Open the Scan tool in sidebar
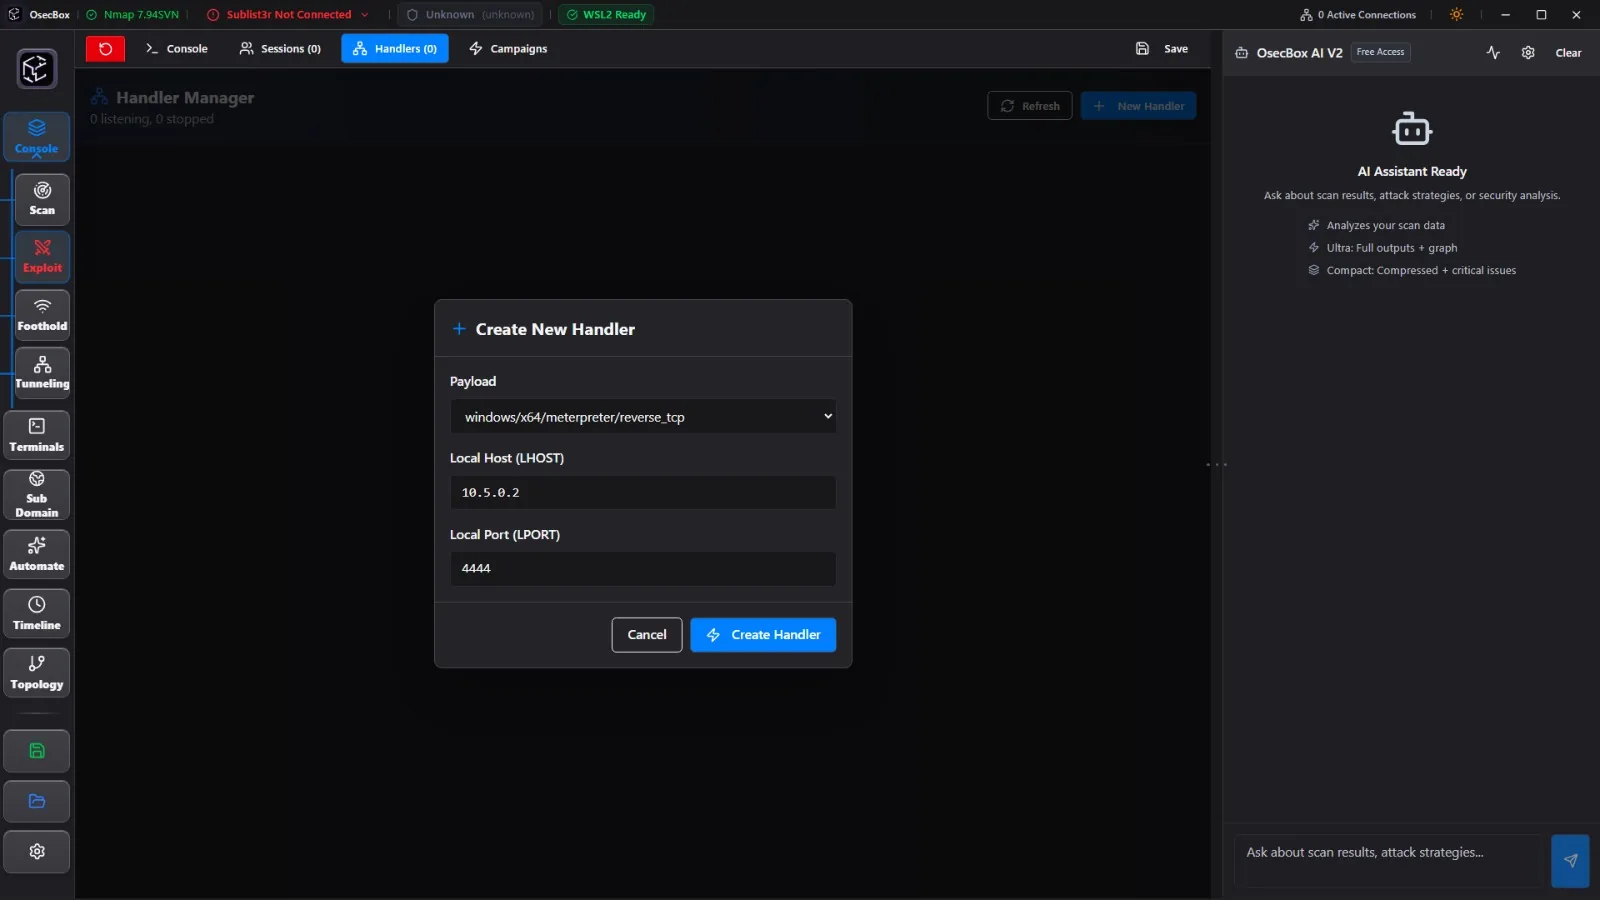This screenshot has width=1600, height=900. tap(42, 199)
